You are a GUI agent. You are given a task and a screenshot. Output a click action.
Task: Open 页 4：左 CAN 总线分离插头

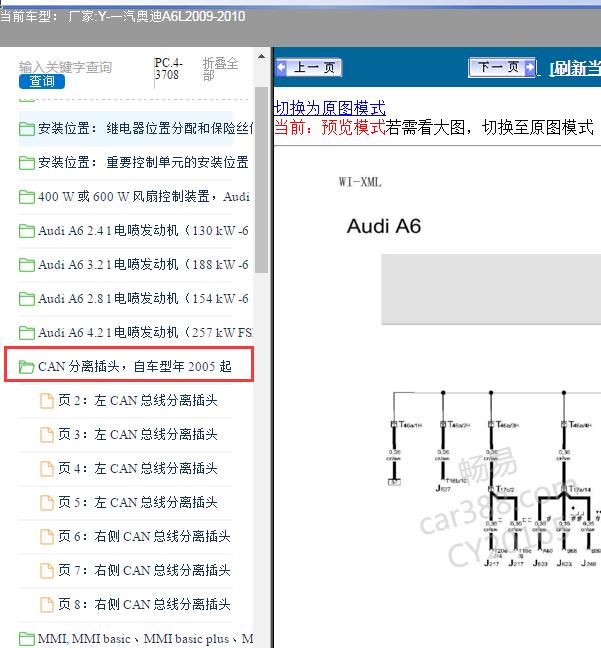[138, 468]
